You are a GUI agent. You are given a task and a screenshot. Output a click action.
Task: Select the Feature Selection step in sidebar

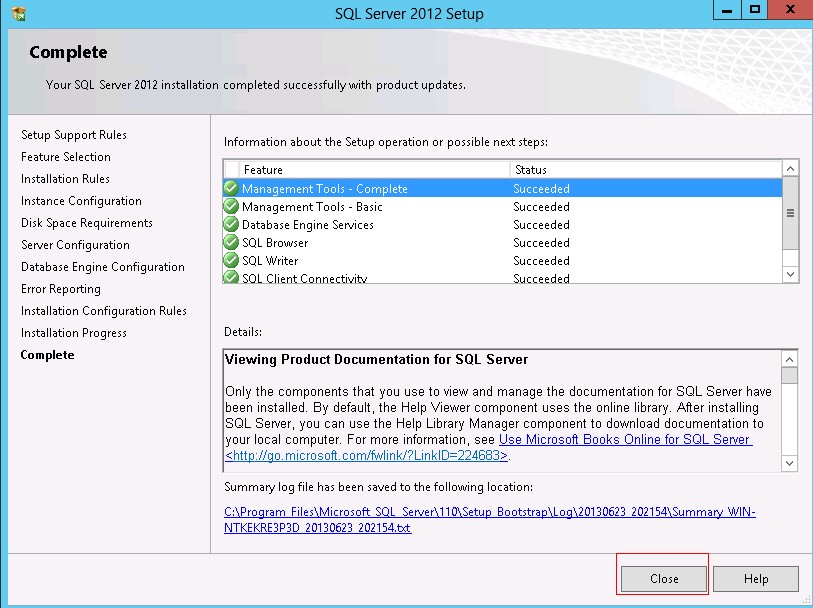point(66,157)
